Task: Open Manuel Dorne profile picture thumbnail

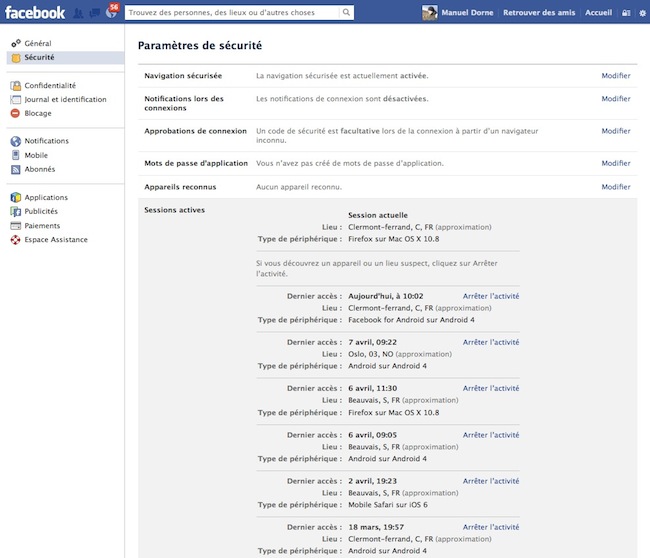Action: pyautogui.click(x=429, y=12)
